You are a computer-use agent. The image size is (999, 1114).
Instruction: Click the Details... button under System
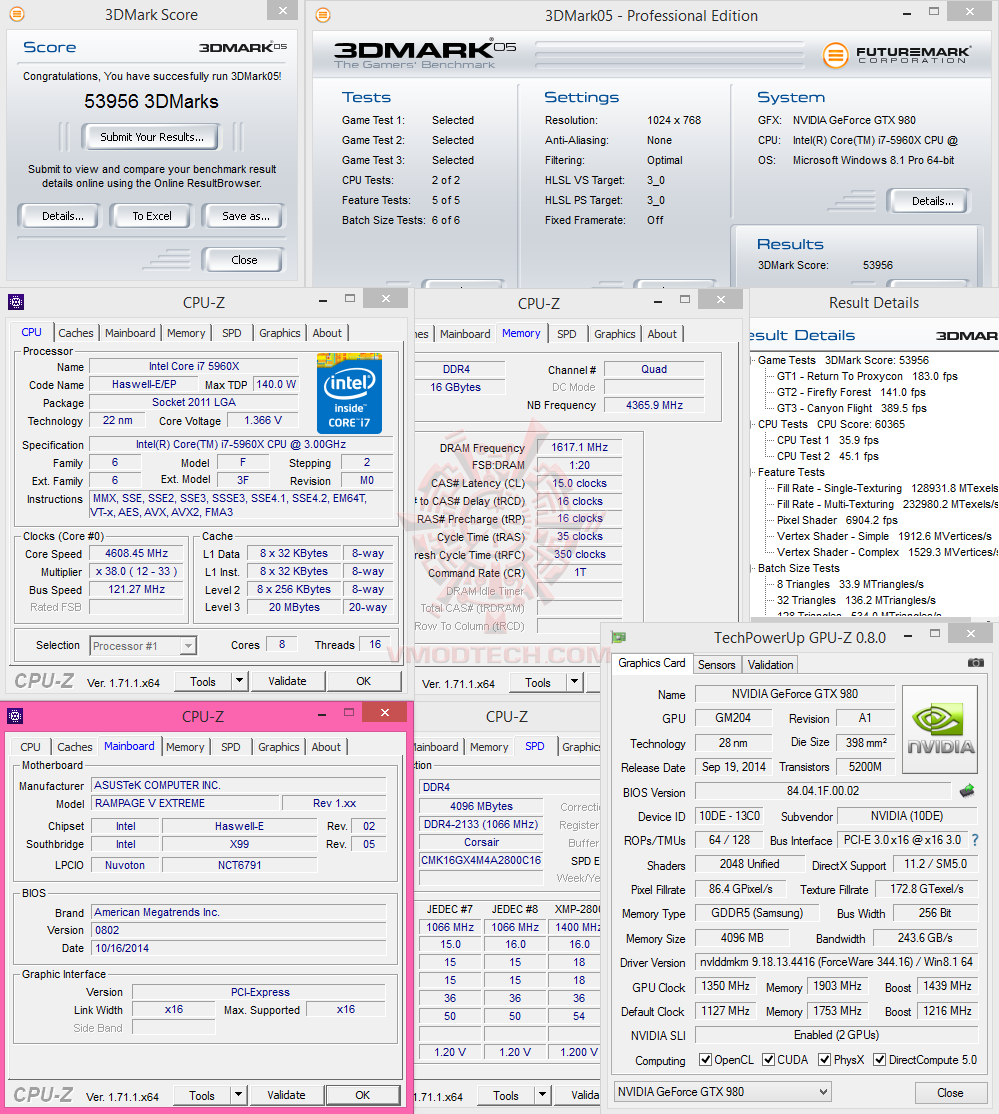click(x=930, y=201)
